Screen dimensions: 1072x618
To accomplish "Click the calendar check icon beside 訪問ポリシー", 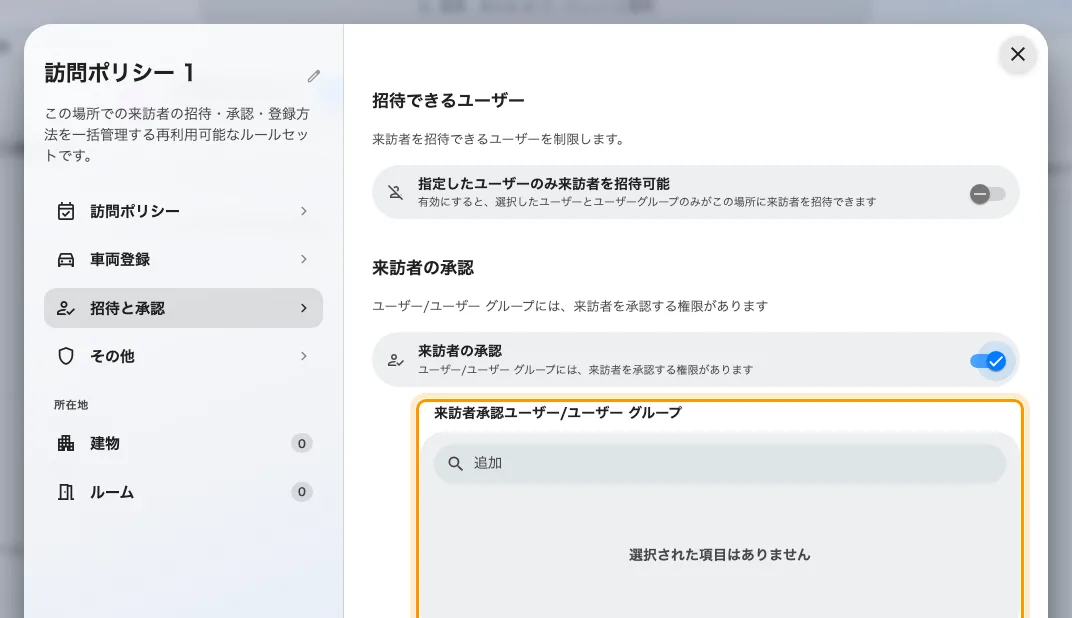I will coord(66,211).
